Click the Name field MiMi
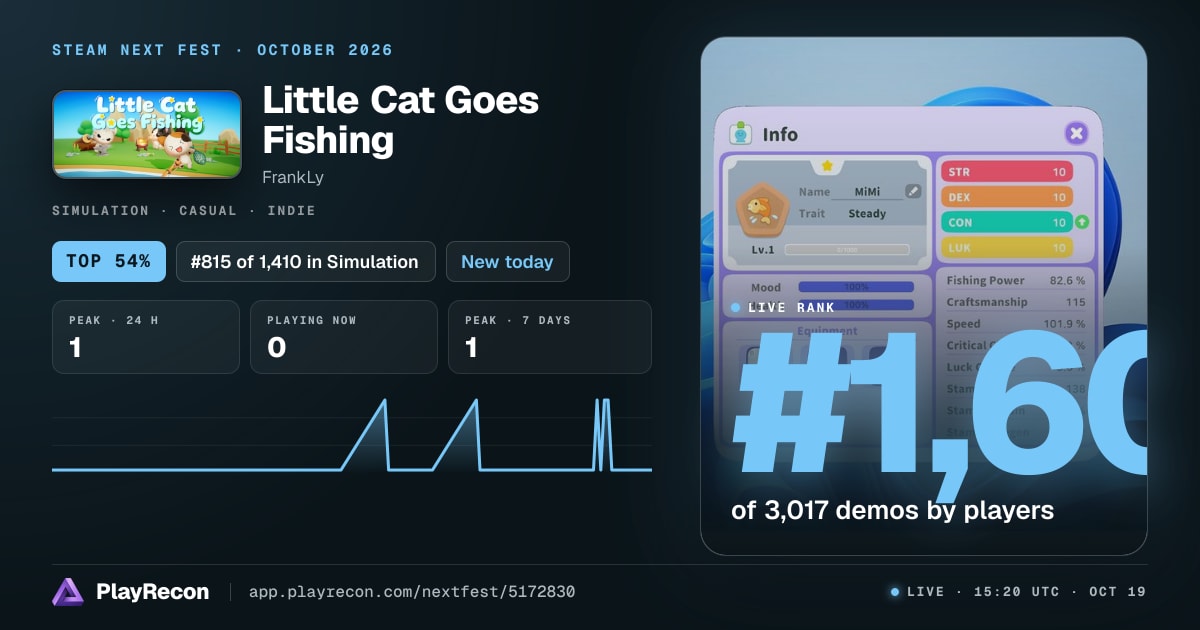 [x=867, y=191]
